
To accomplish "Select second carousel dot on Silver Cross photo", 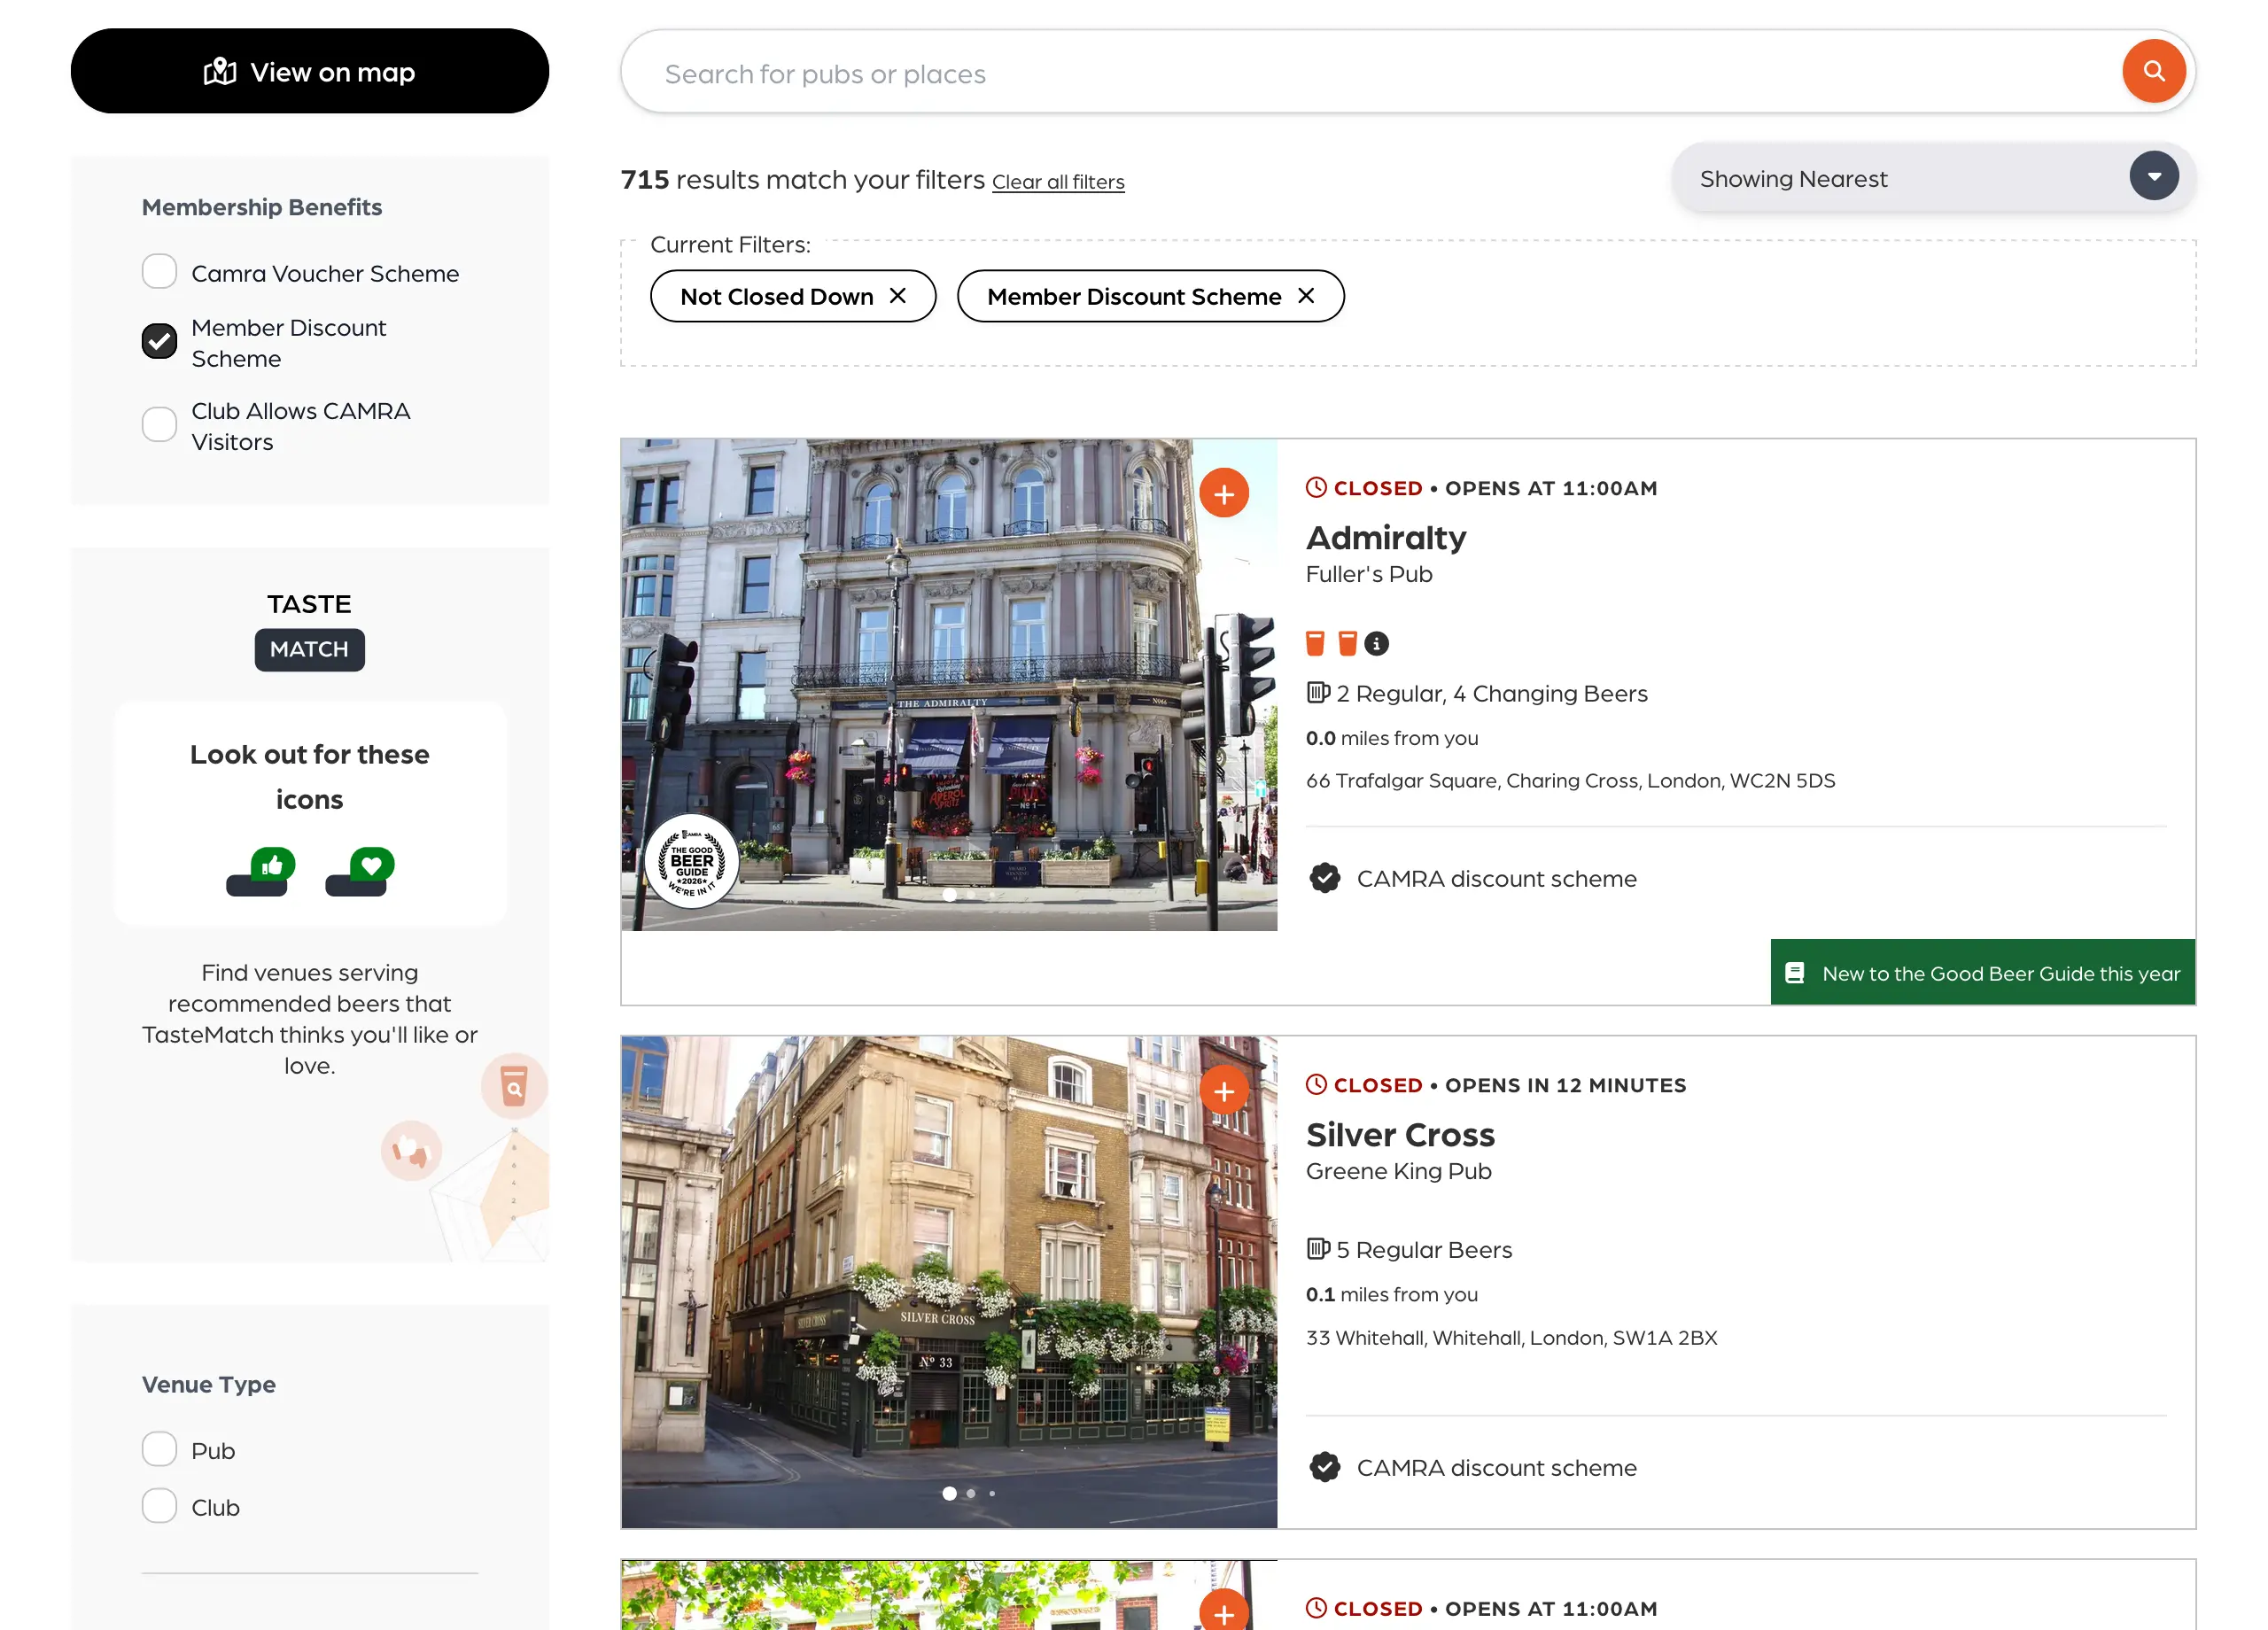I will click(970, 1493).
